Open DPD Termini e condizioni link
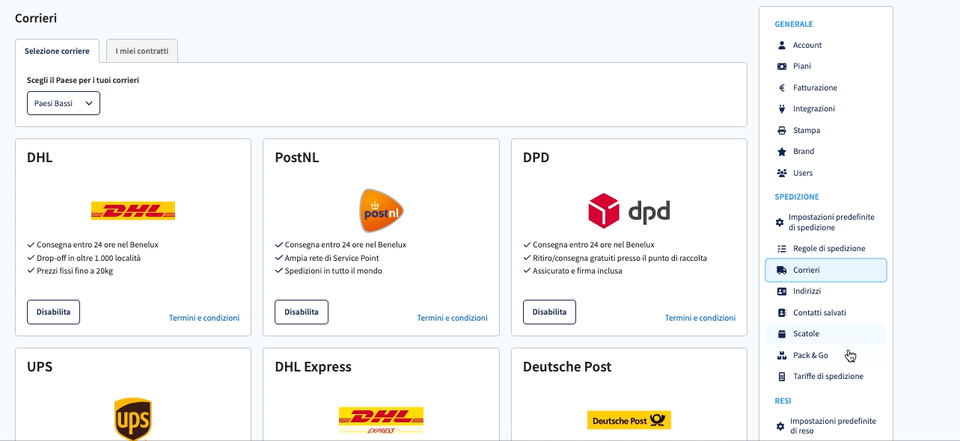Image resolution: width=960 pixels, height=441 pixels. 700,318
